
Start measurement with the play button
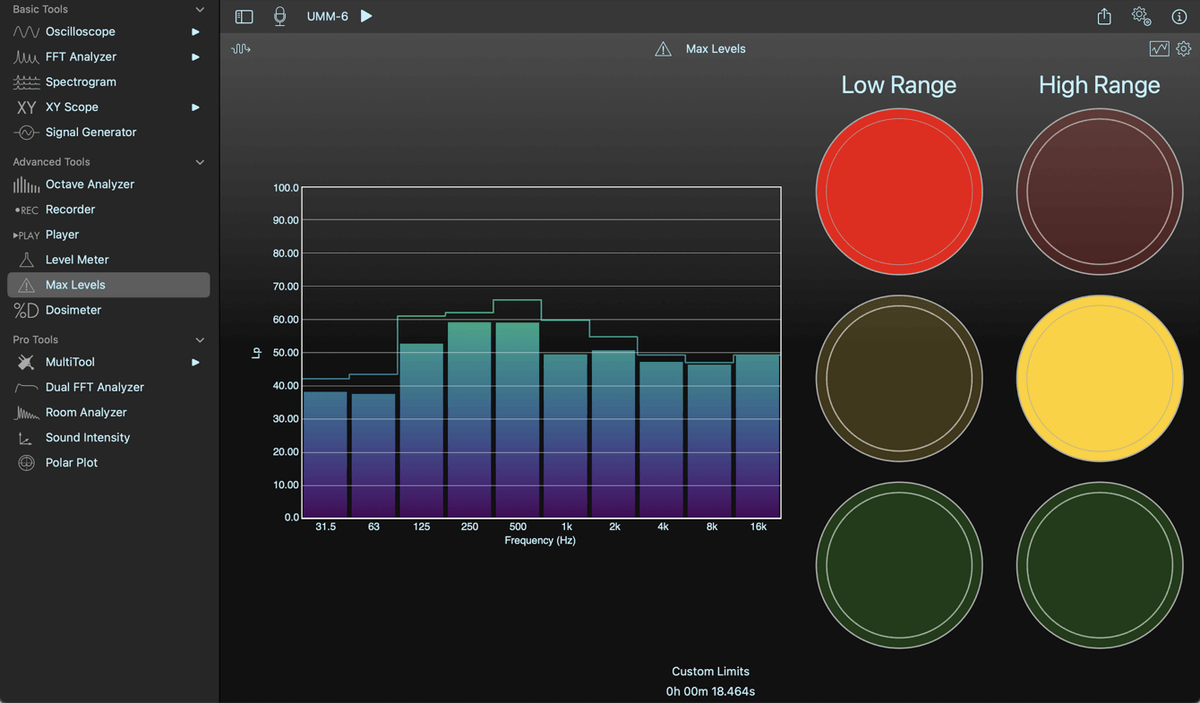[367, 16]
